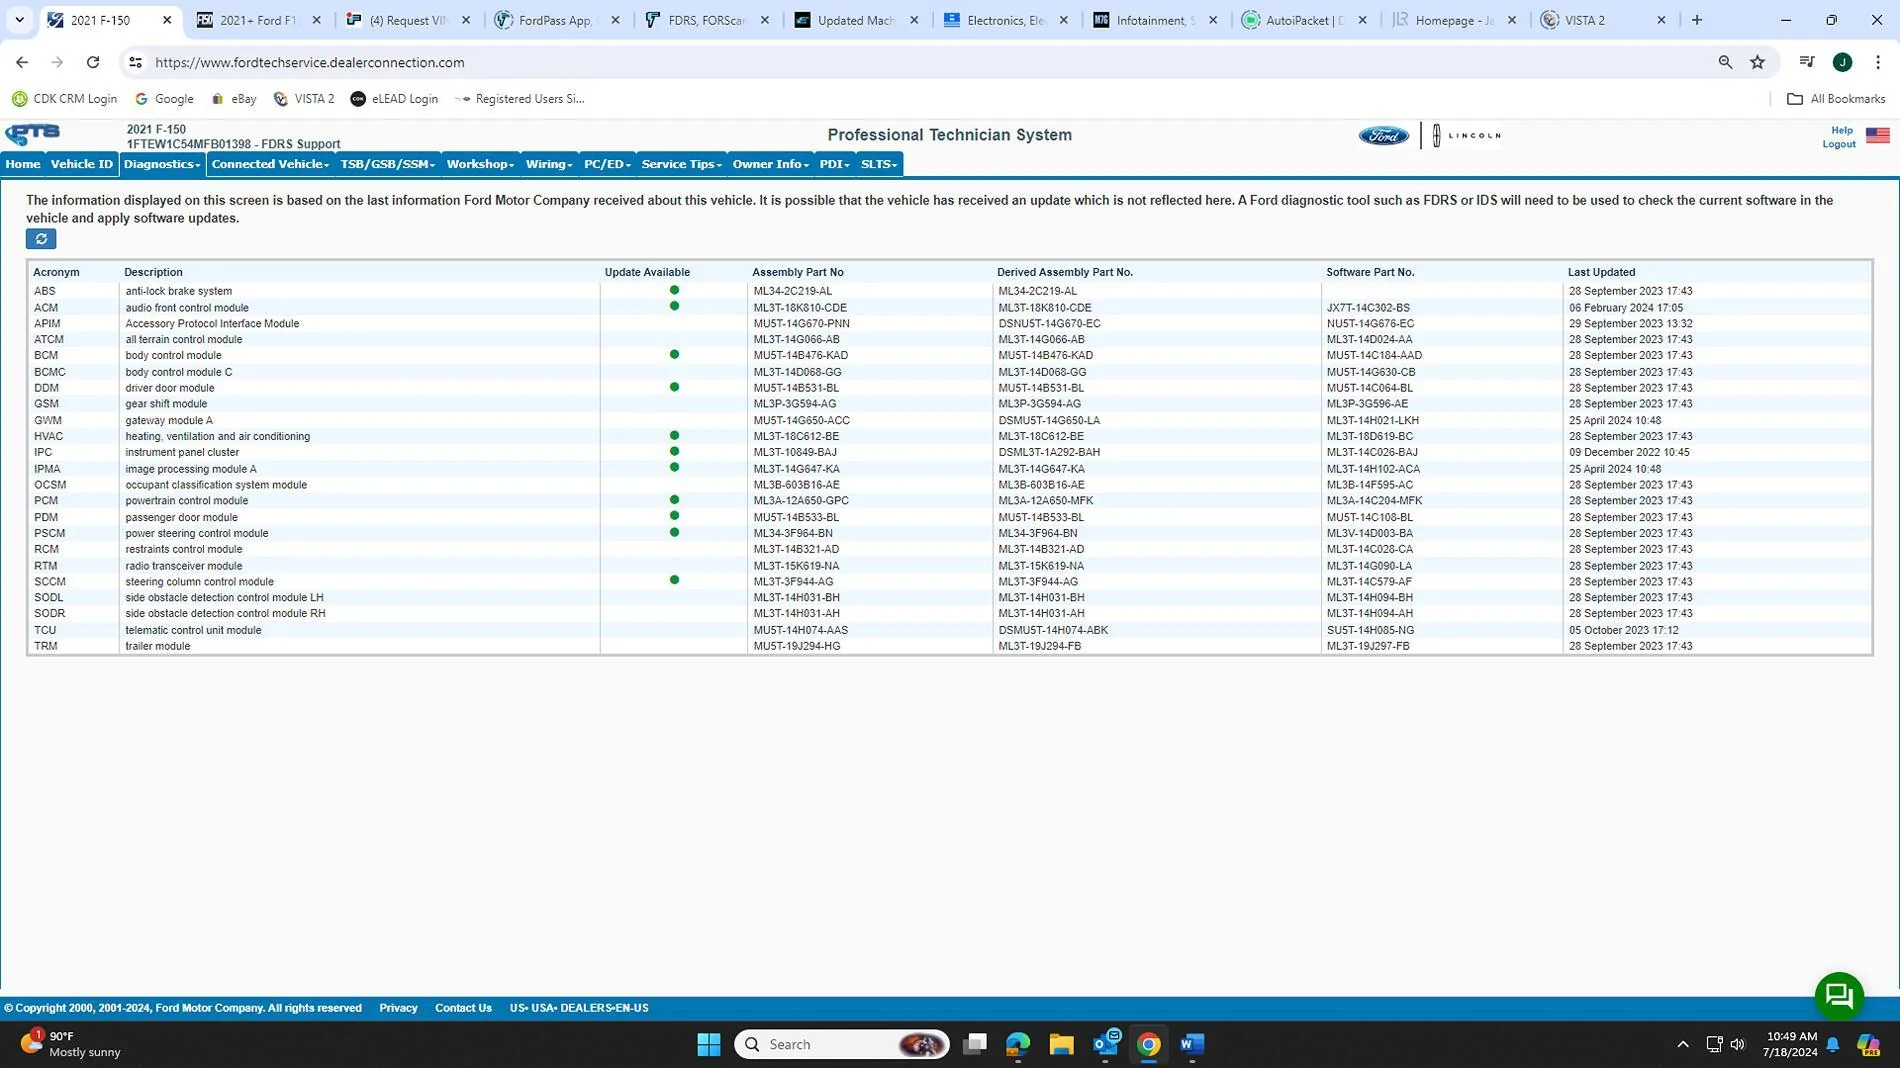Bookmark this page with star icon
The width and height of the screenshot is (1900, 1068).
pos(1757,62)
